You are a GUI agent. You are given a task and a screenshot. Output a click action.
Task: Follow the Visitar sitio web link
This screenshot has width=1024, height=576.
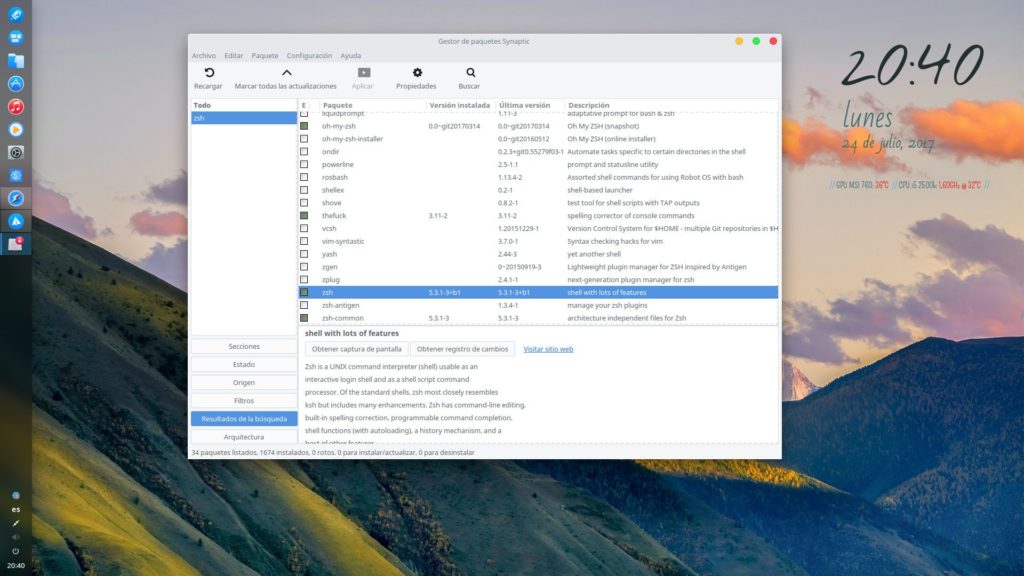[549, 349]
